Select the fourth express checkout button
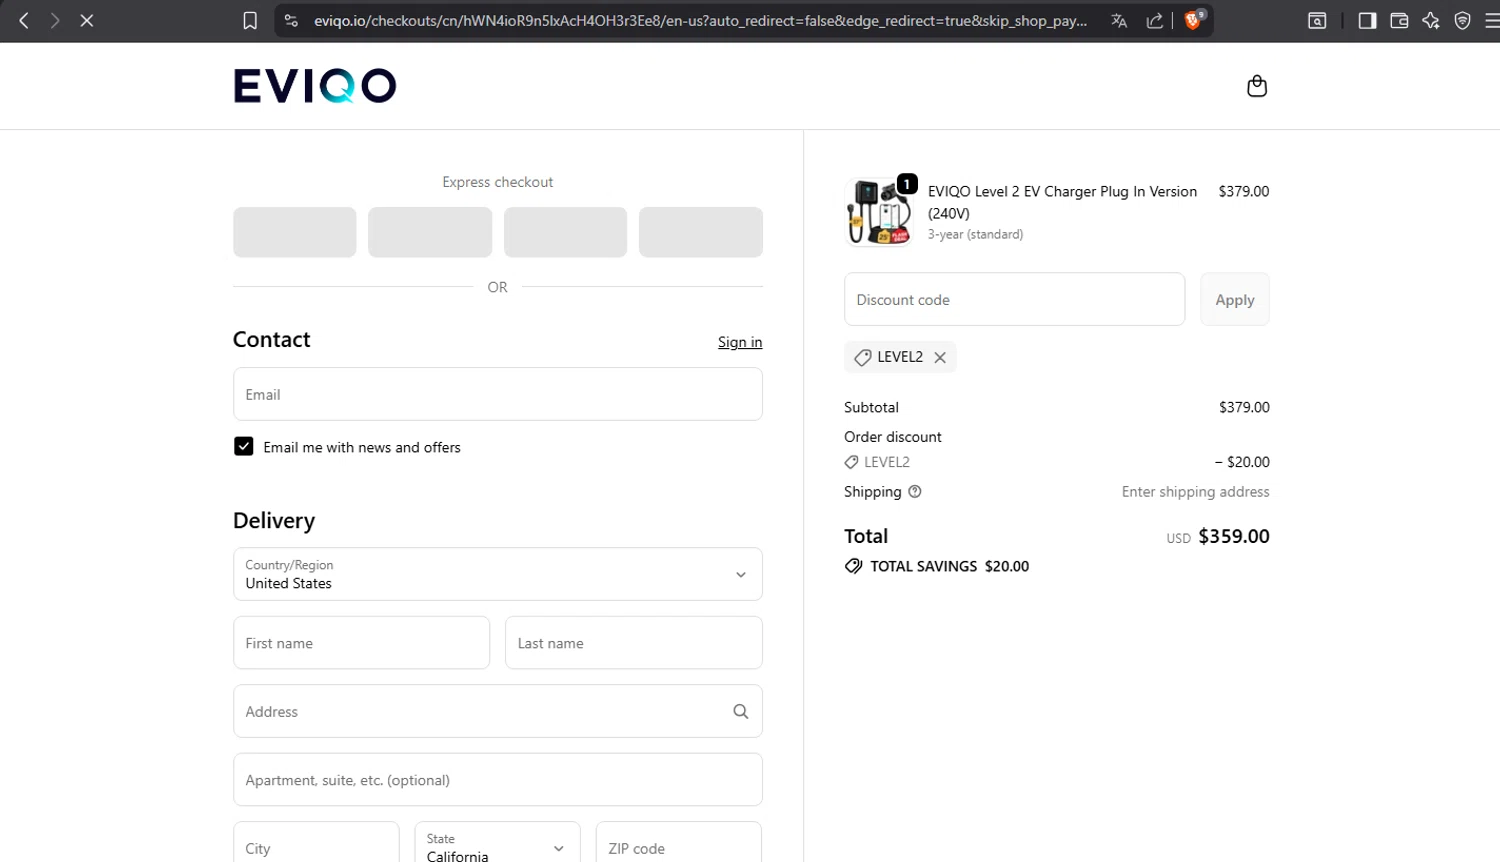1500x862 pixels. [x=701, y=232]
